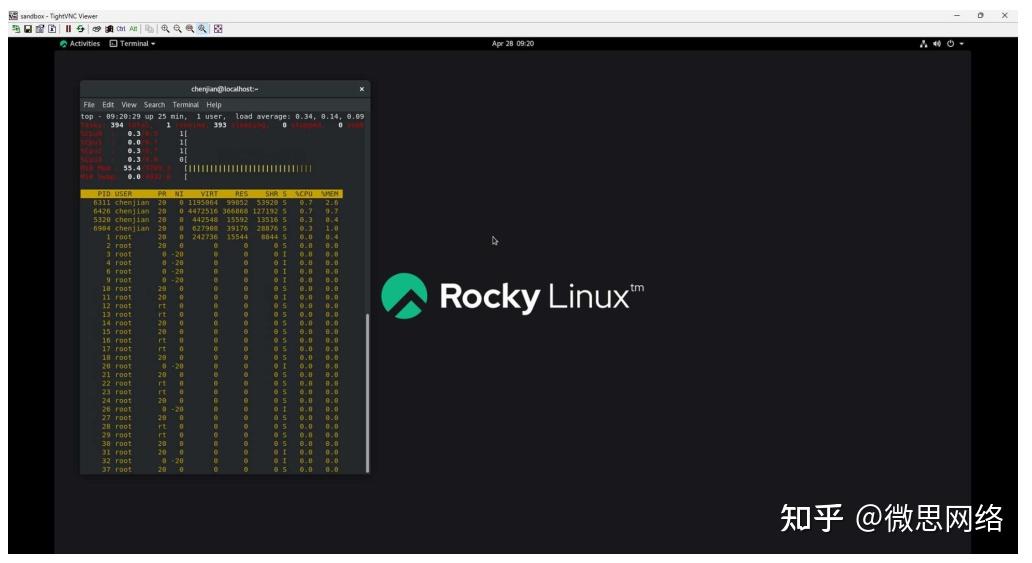The width and height of the screenshot is (1032, 563).
Task: Click the Zoom in magnifier icon
Action: pyautogui.click(x=165, y=29)
